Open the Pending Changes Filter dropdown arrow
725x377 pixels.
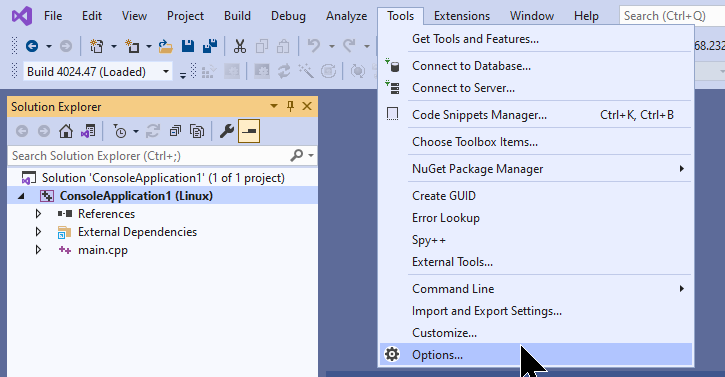tap(135, 132)
